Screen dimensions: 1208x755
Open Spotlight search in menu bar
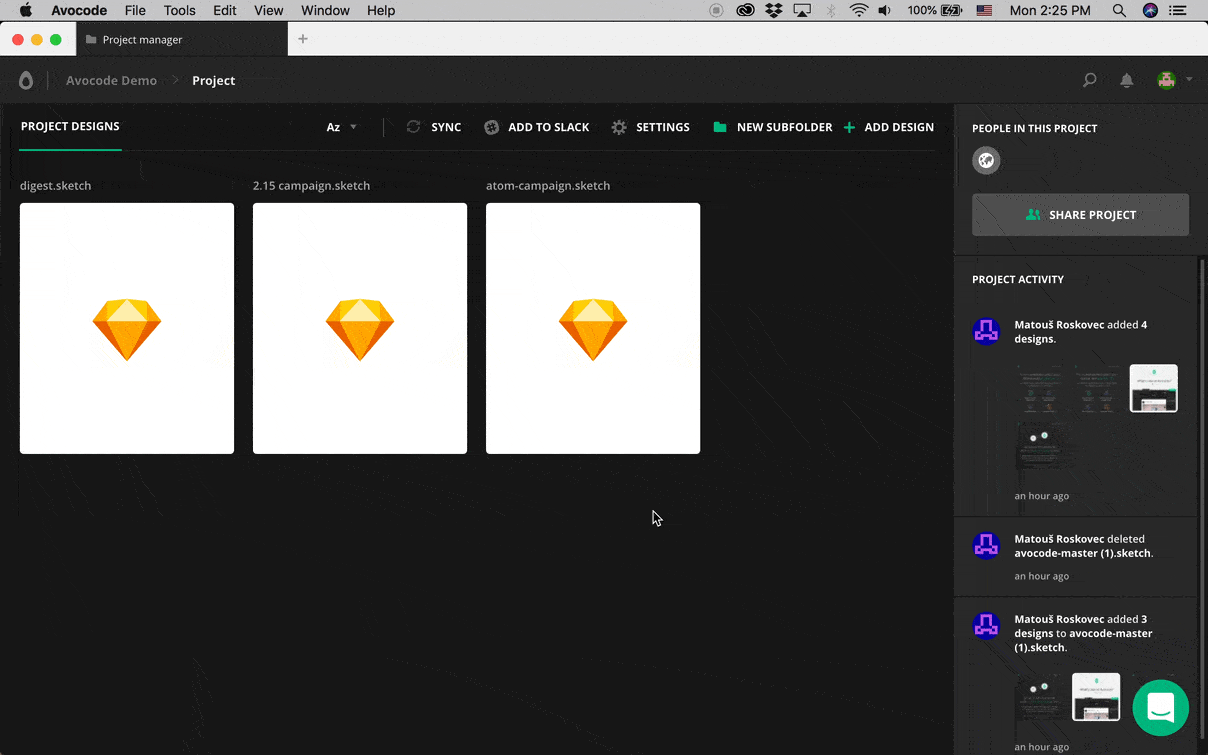pos(1119,10)
